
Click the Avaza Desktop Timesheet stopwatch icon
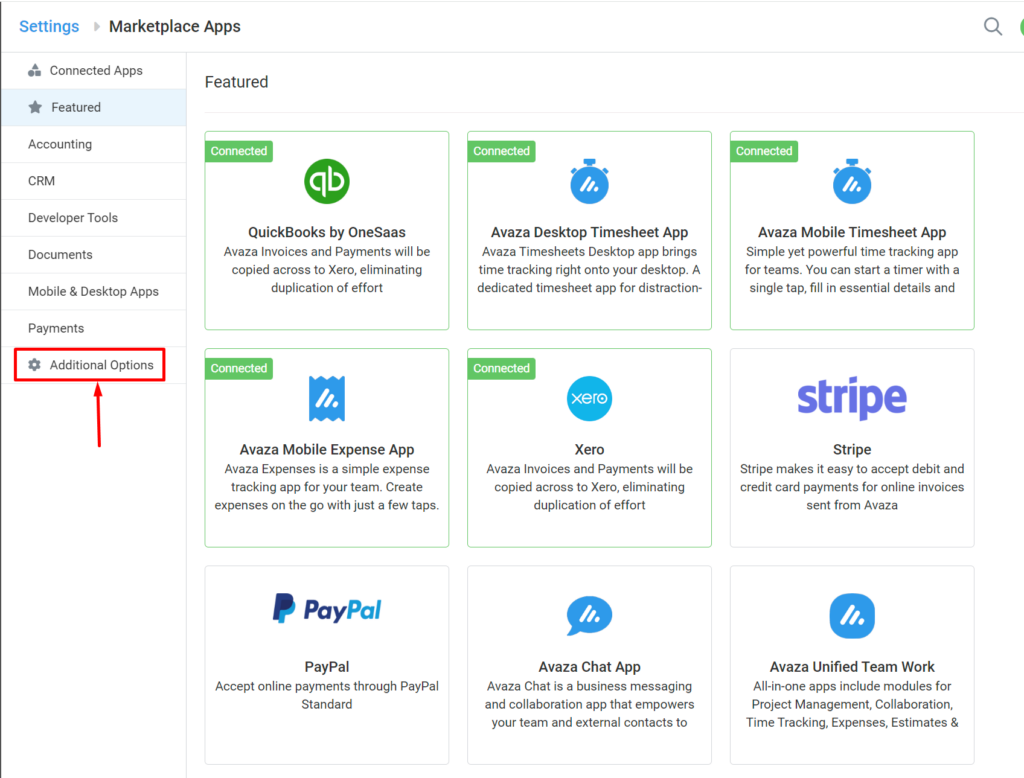(x=589, y=182)
